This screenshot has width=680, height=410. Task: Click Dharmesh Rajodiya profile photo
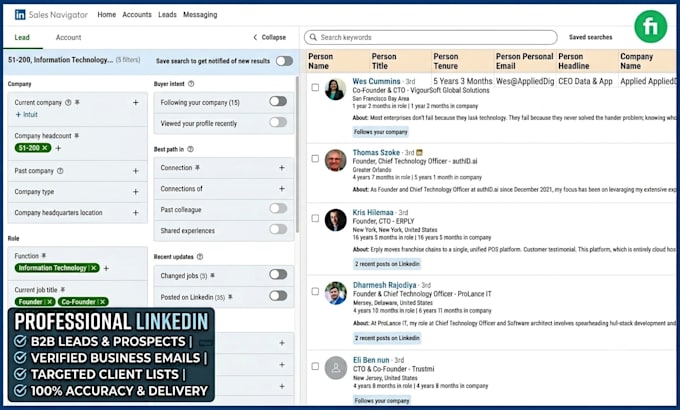point(336,293)
